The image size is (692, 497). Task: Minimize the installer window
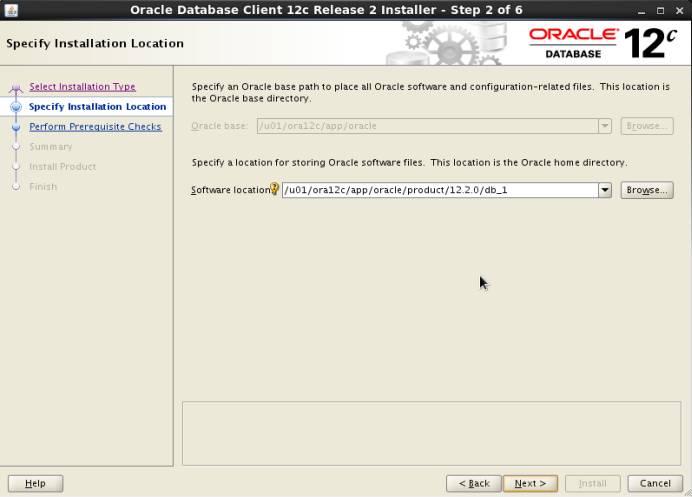click(642, 11)
